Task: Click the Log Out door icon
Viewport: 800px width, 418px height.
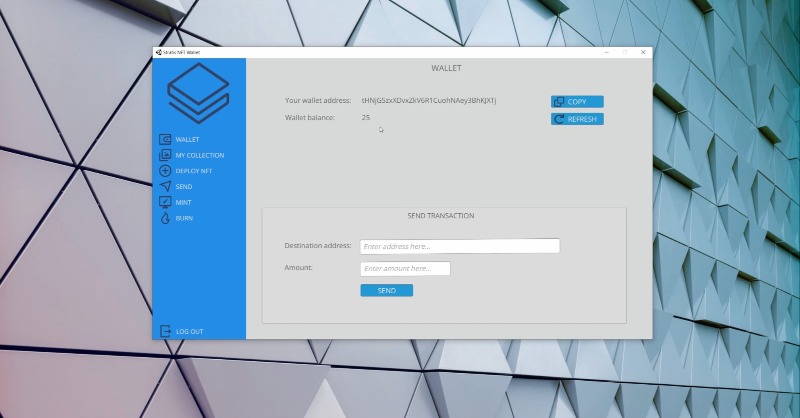Action: point(165,331)
